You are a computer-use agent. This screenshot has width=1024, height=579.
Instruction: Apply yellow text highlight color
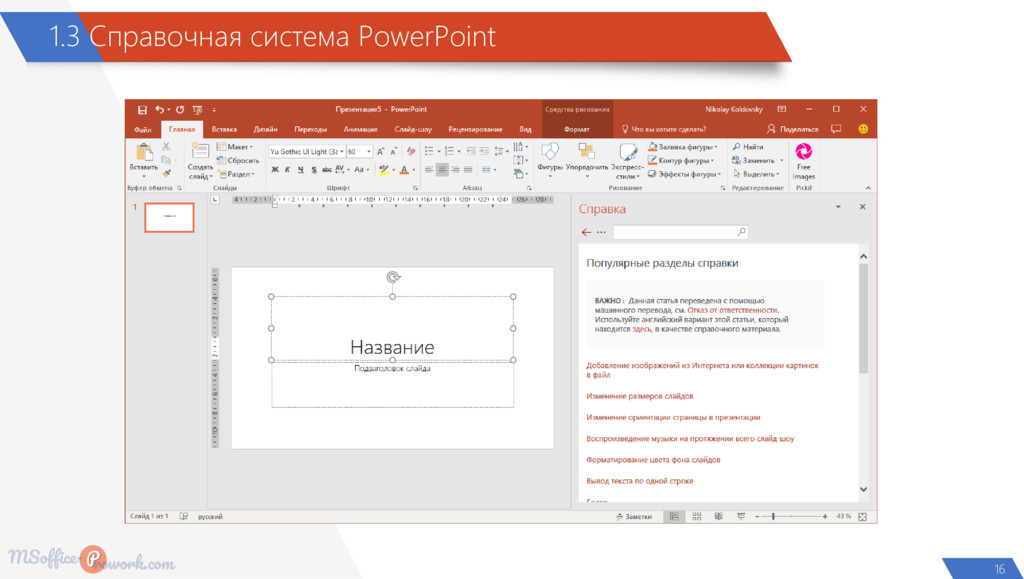click(383, 170)
